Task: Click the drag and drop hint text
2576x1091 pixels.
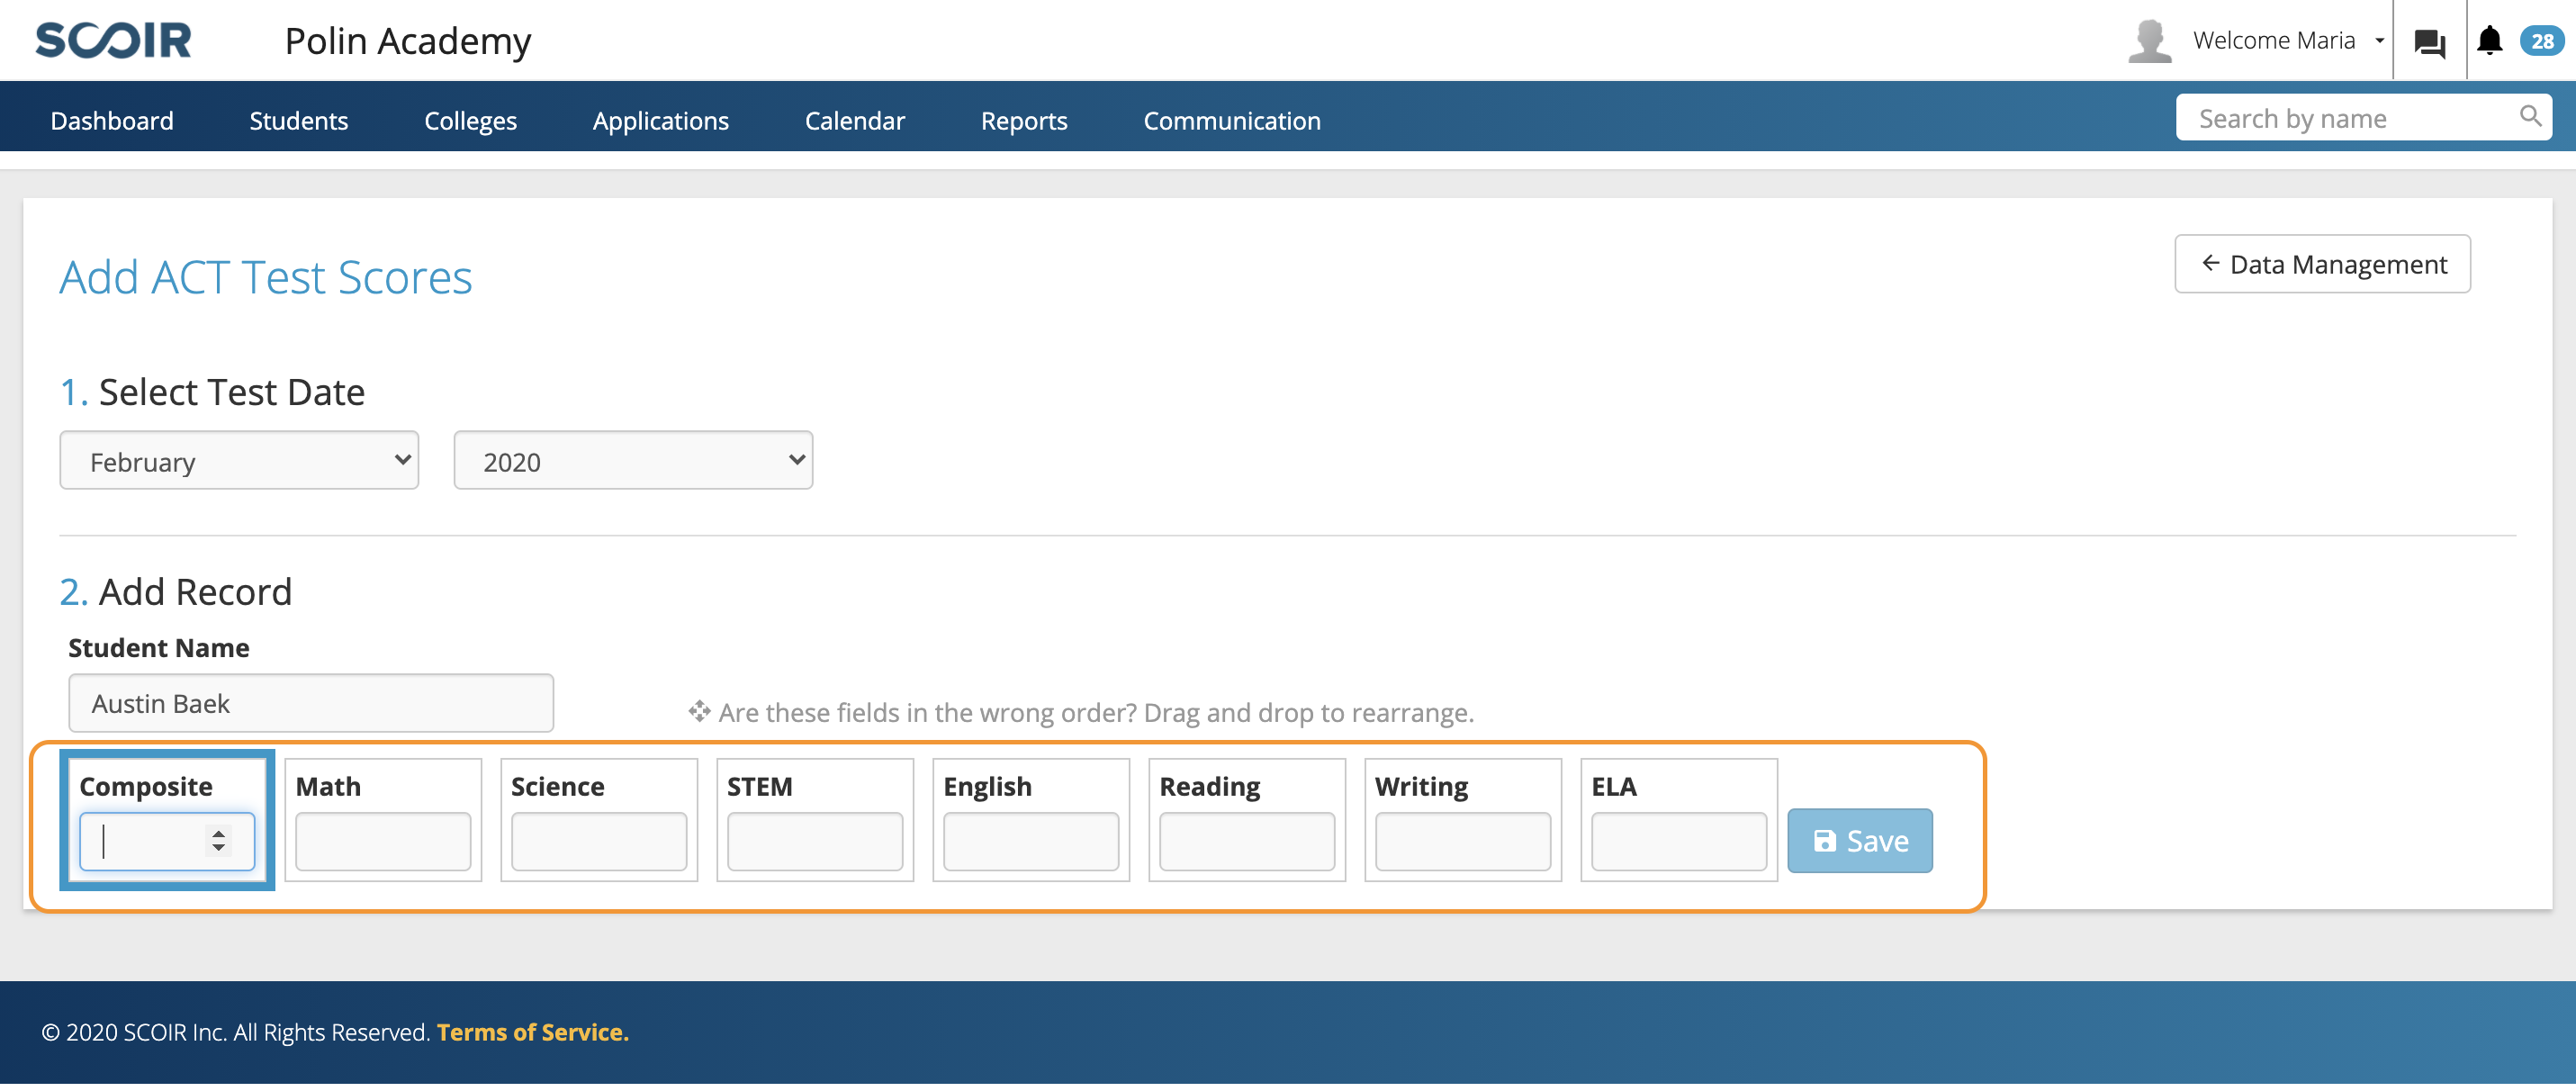Action: click(x=1096, y=713)
